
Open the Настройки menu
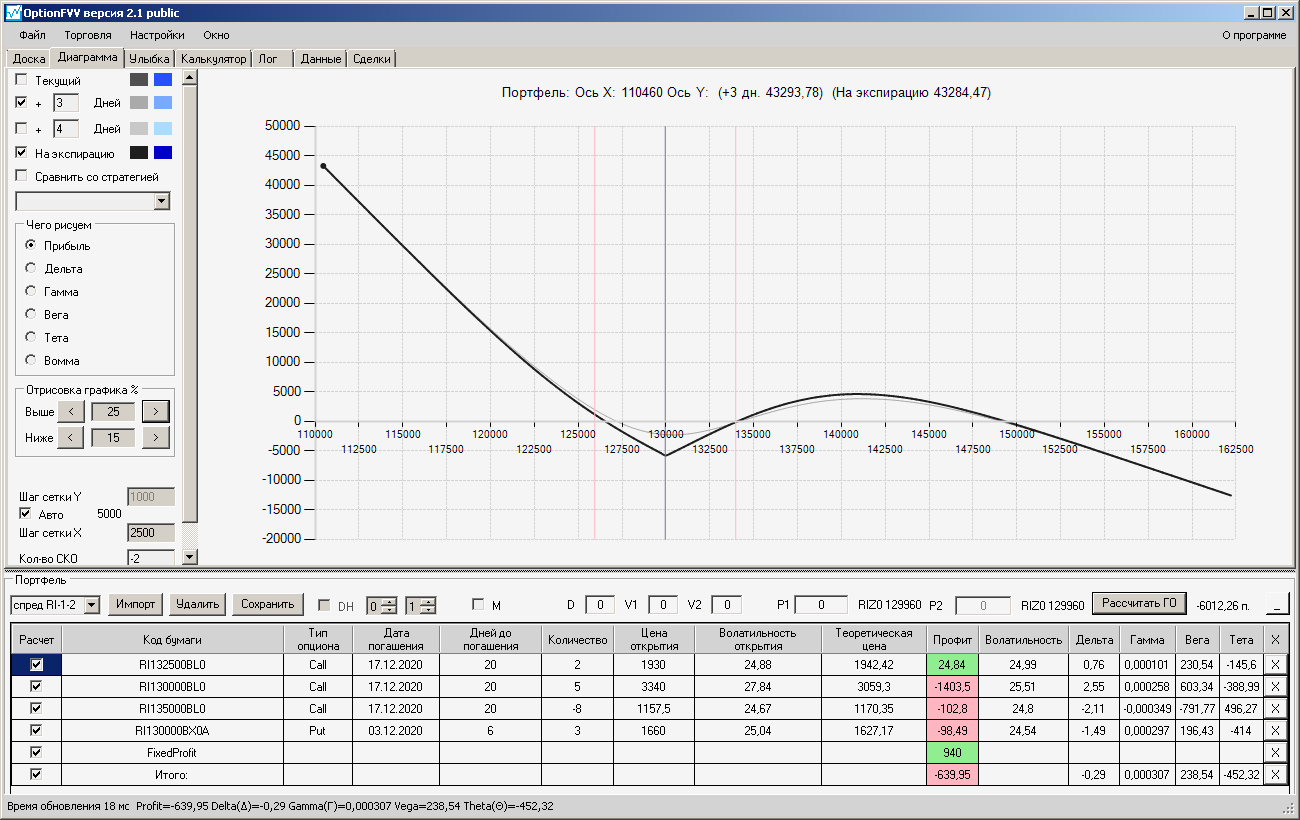coord(157,35)
